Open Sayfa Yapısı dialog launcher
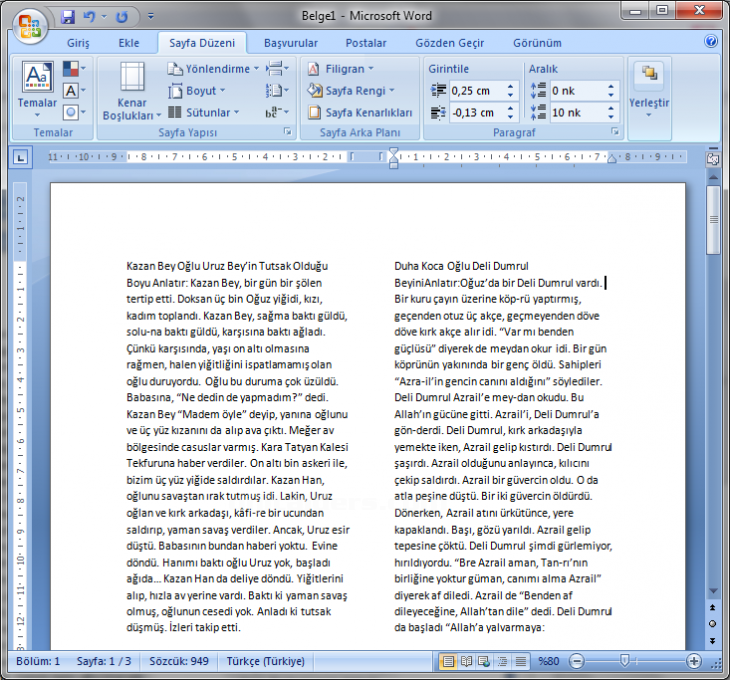 click(288, 132)
